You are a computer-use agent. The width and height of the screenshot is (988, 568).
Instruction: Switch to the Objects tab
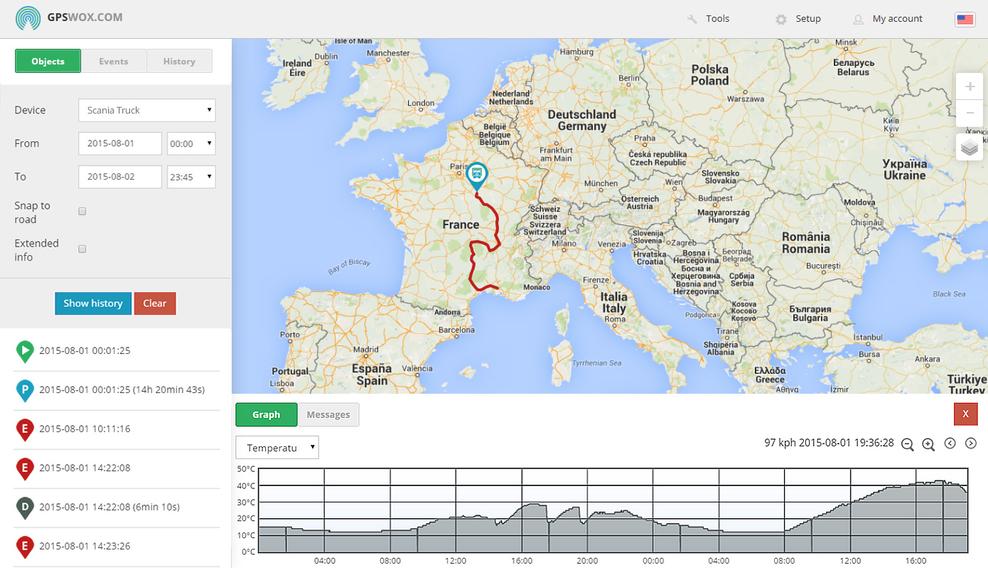point(48,61)
